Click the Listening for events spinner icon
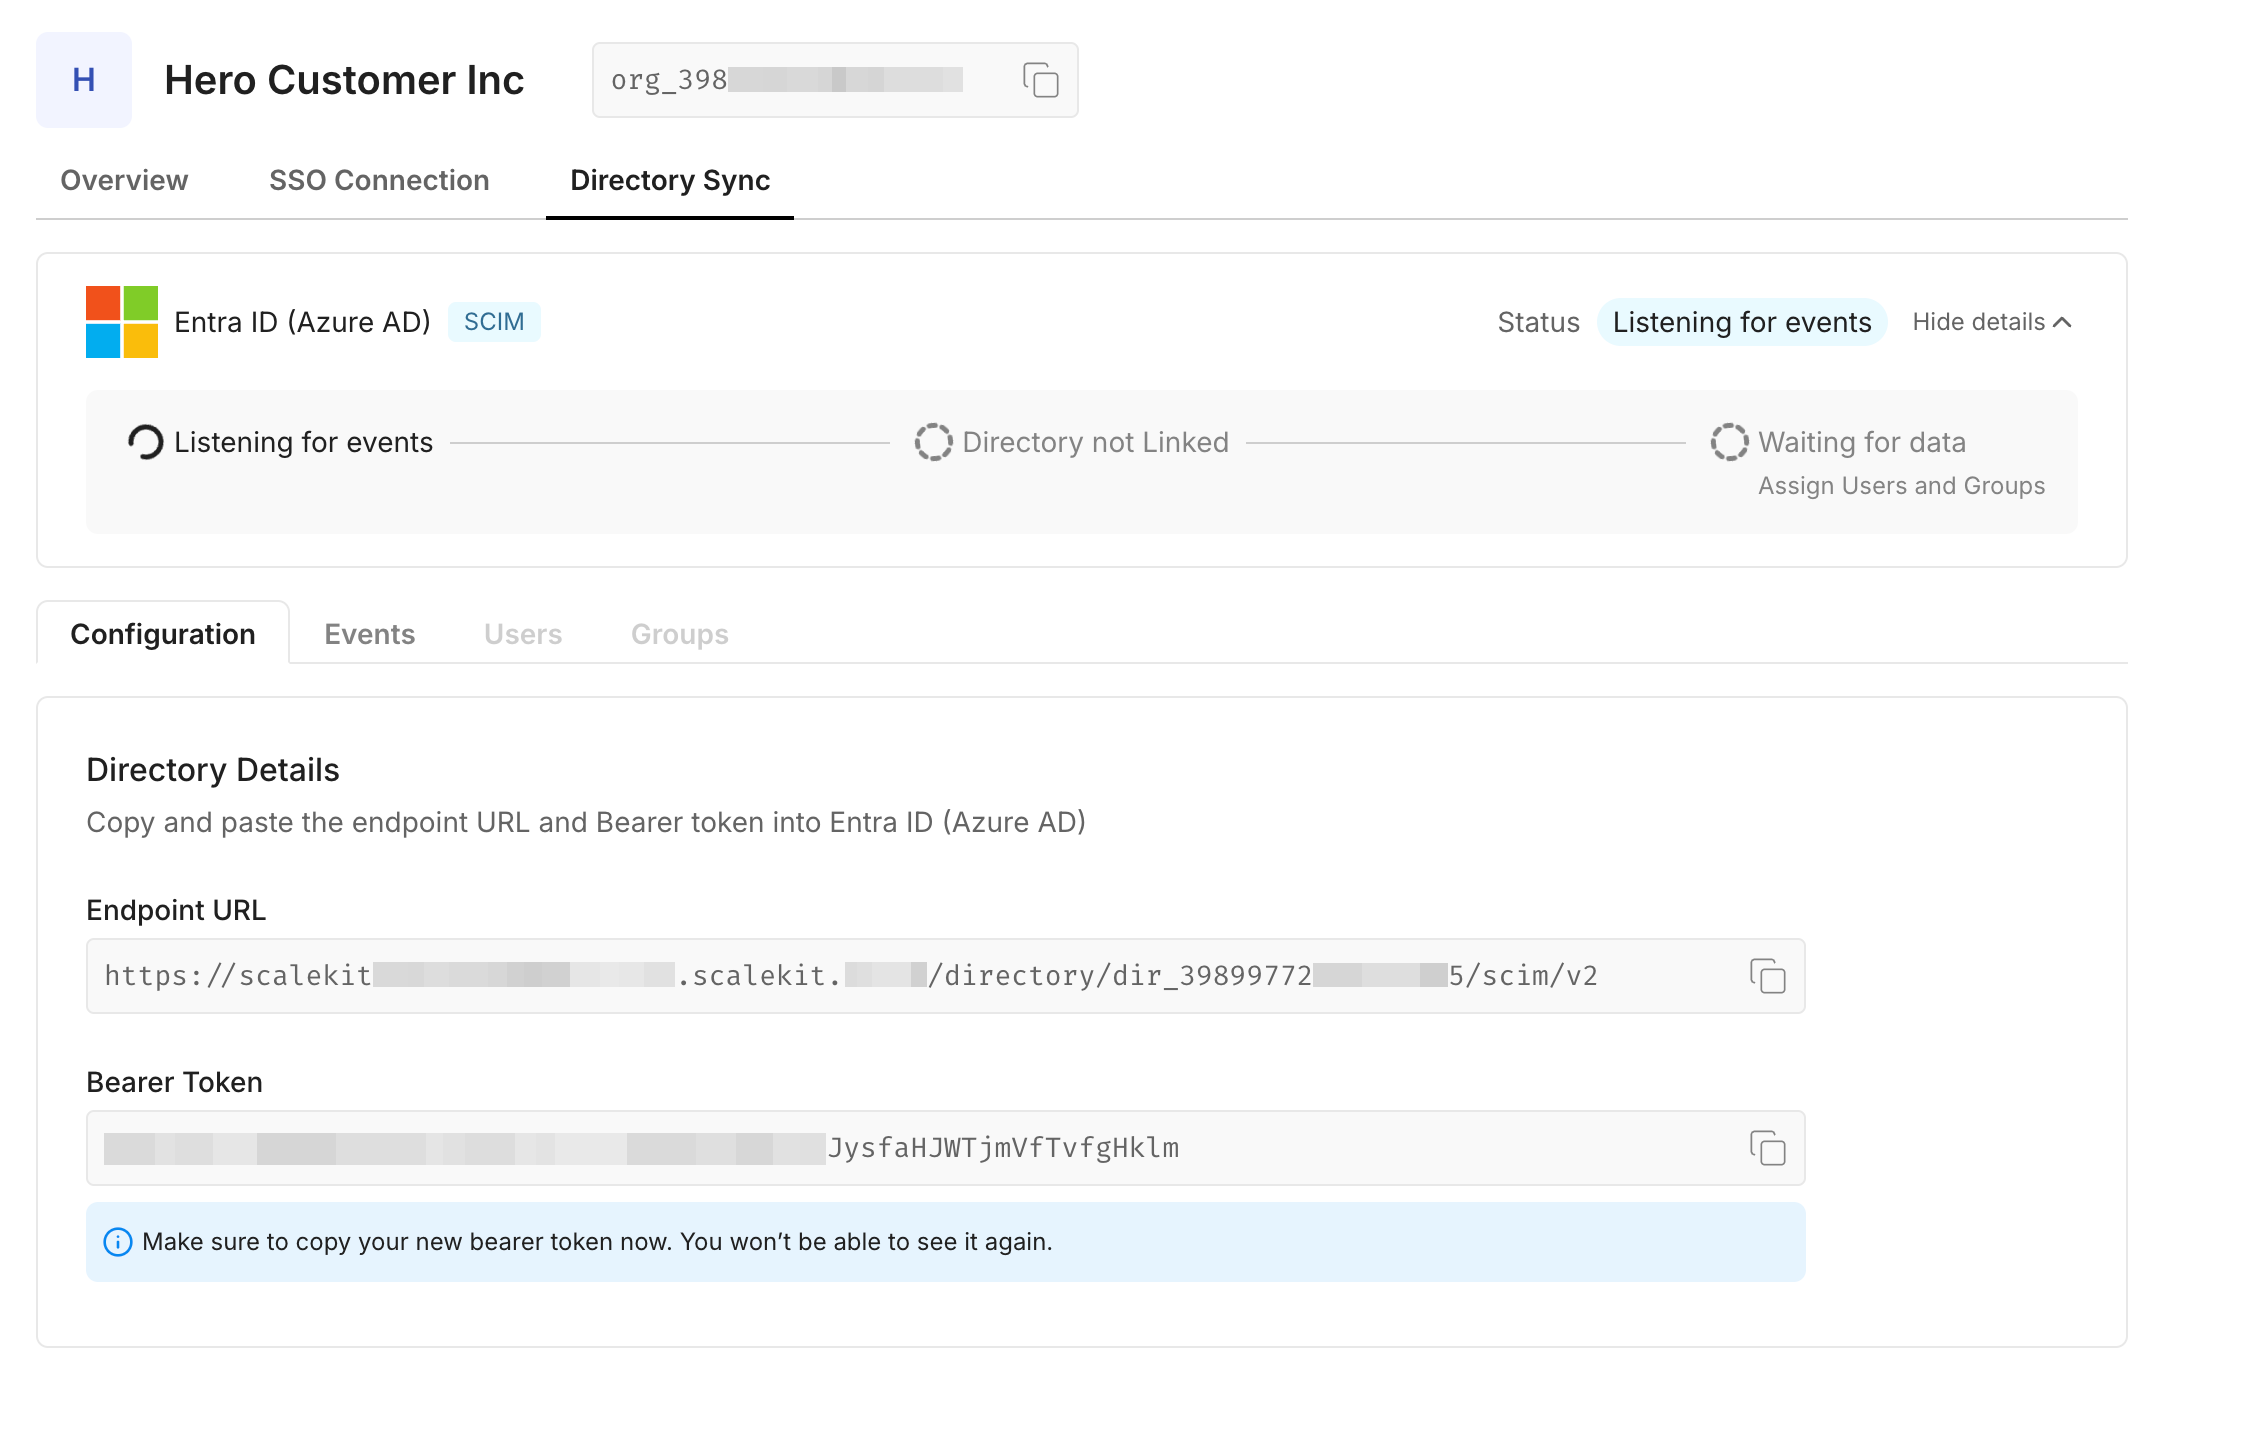This screenshot has height=1446, width=2248. [146, 441]
